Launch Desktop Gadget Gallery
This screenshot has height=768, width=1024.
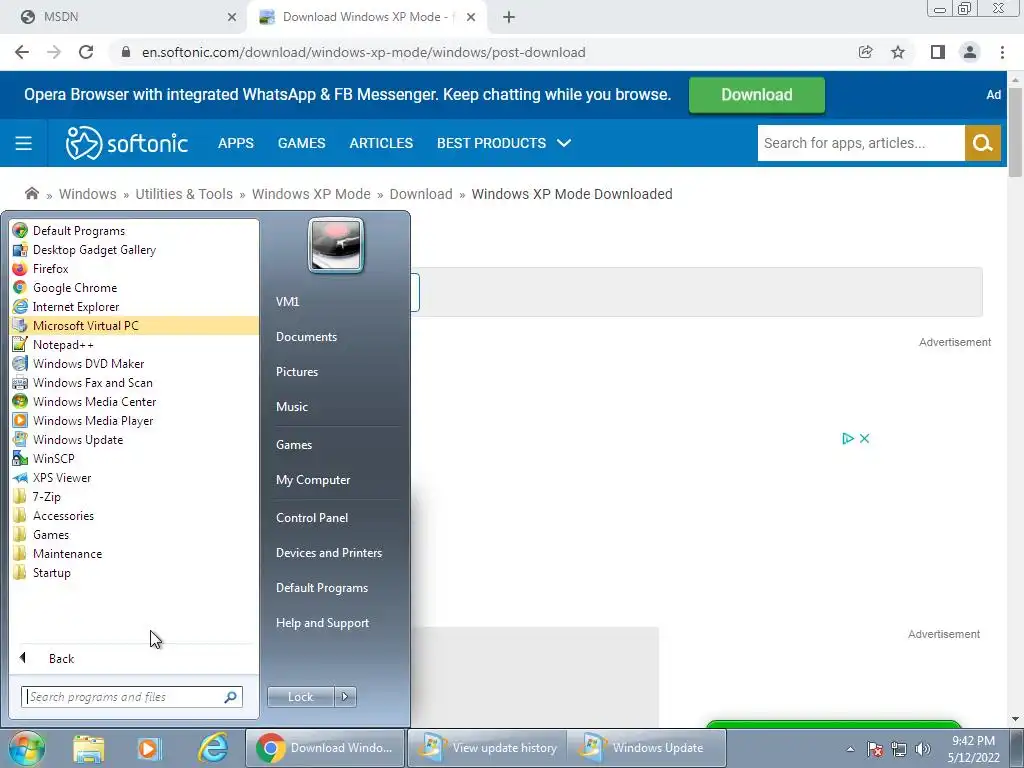click(134, 249)
